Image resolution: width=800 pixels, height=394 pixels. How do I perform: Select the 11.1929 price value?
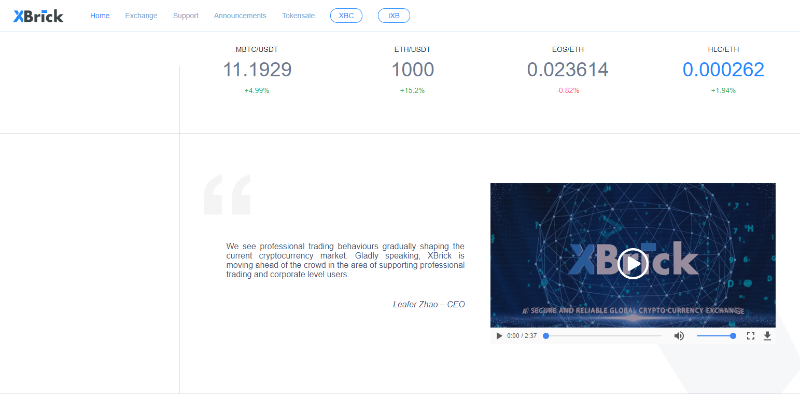click(257, 70)
